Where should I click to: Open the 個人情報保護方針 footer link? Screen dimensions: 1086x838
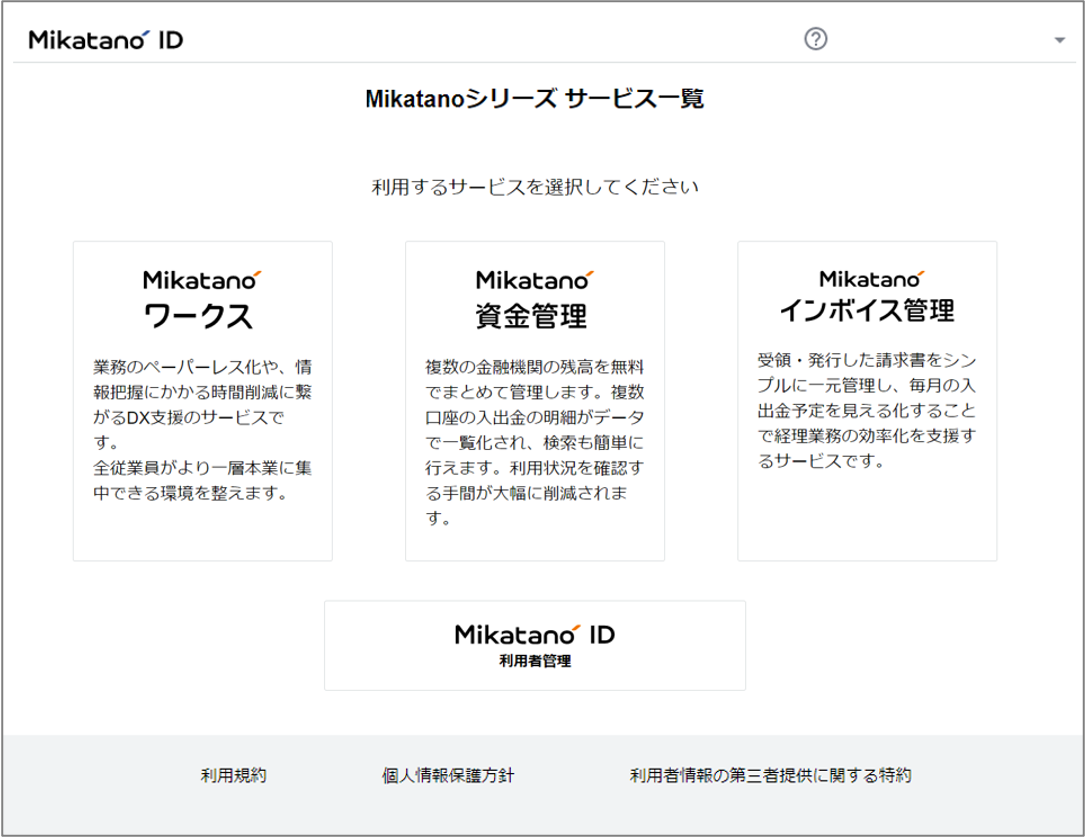point(448,776)
